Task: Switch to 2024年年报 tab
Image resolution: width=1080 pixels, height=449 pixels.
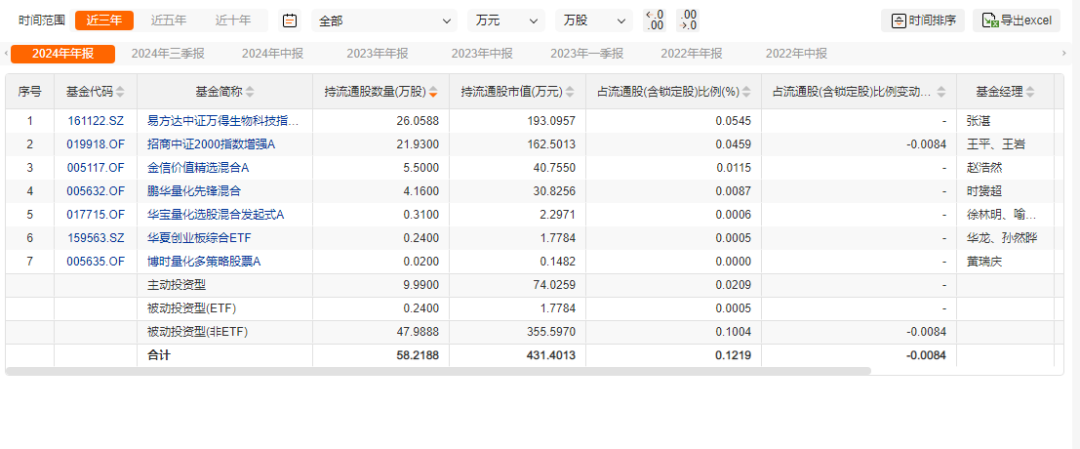Action: click(63, 54)
